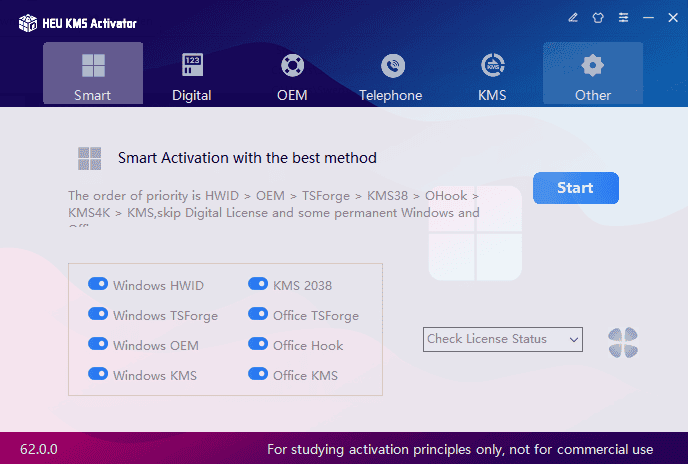Close the HEU KMS Activator window
The height and width of the screenshot is (464, 688).
(673, 18)
